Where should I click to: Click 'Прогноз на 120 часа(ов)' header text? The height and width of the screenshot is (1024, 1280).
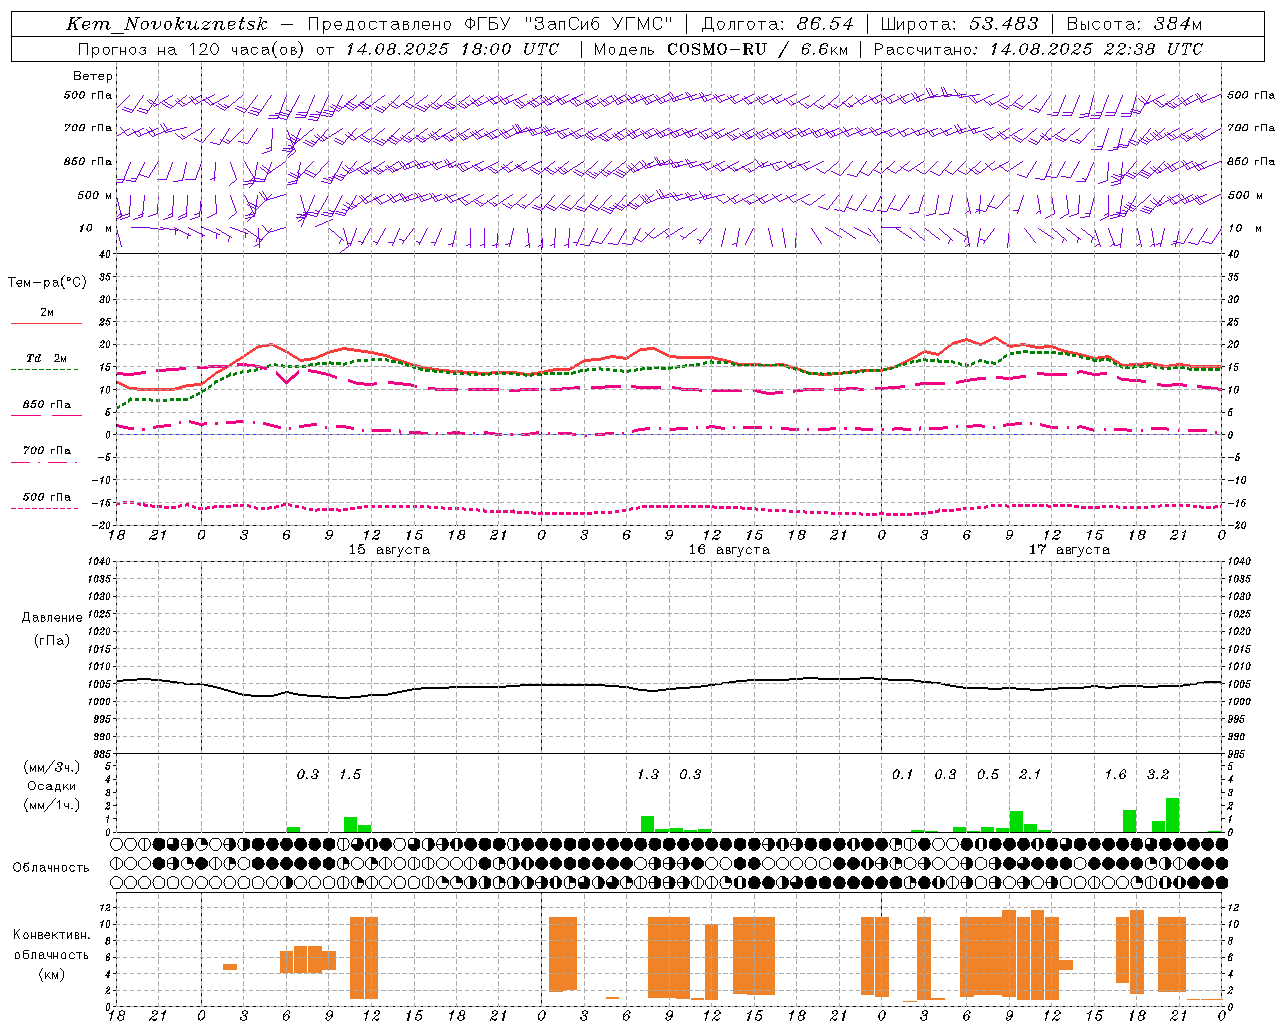pos(192,49)
